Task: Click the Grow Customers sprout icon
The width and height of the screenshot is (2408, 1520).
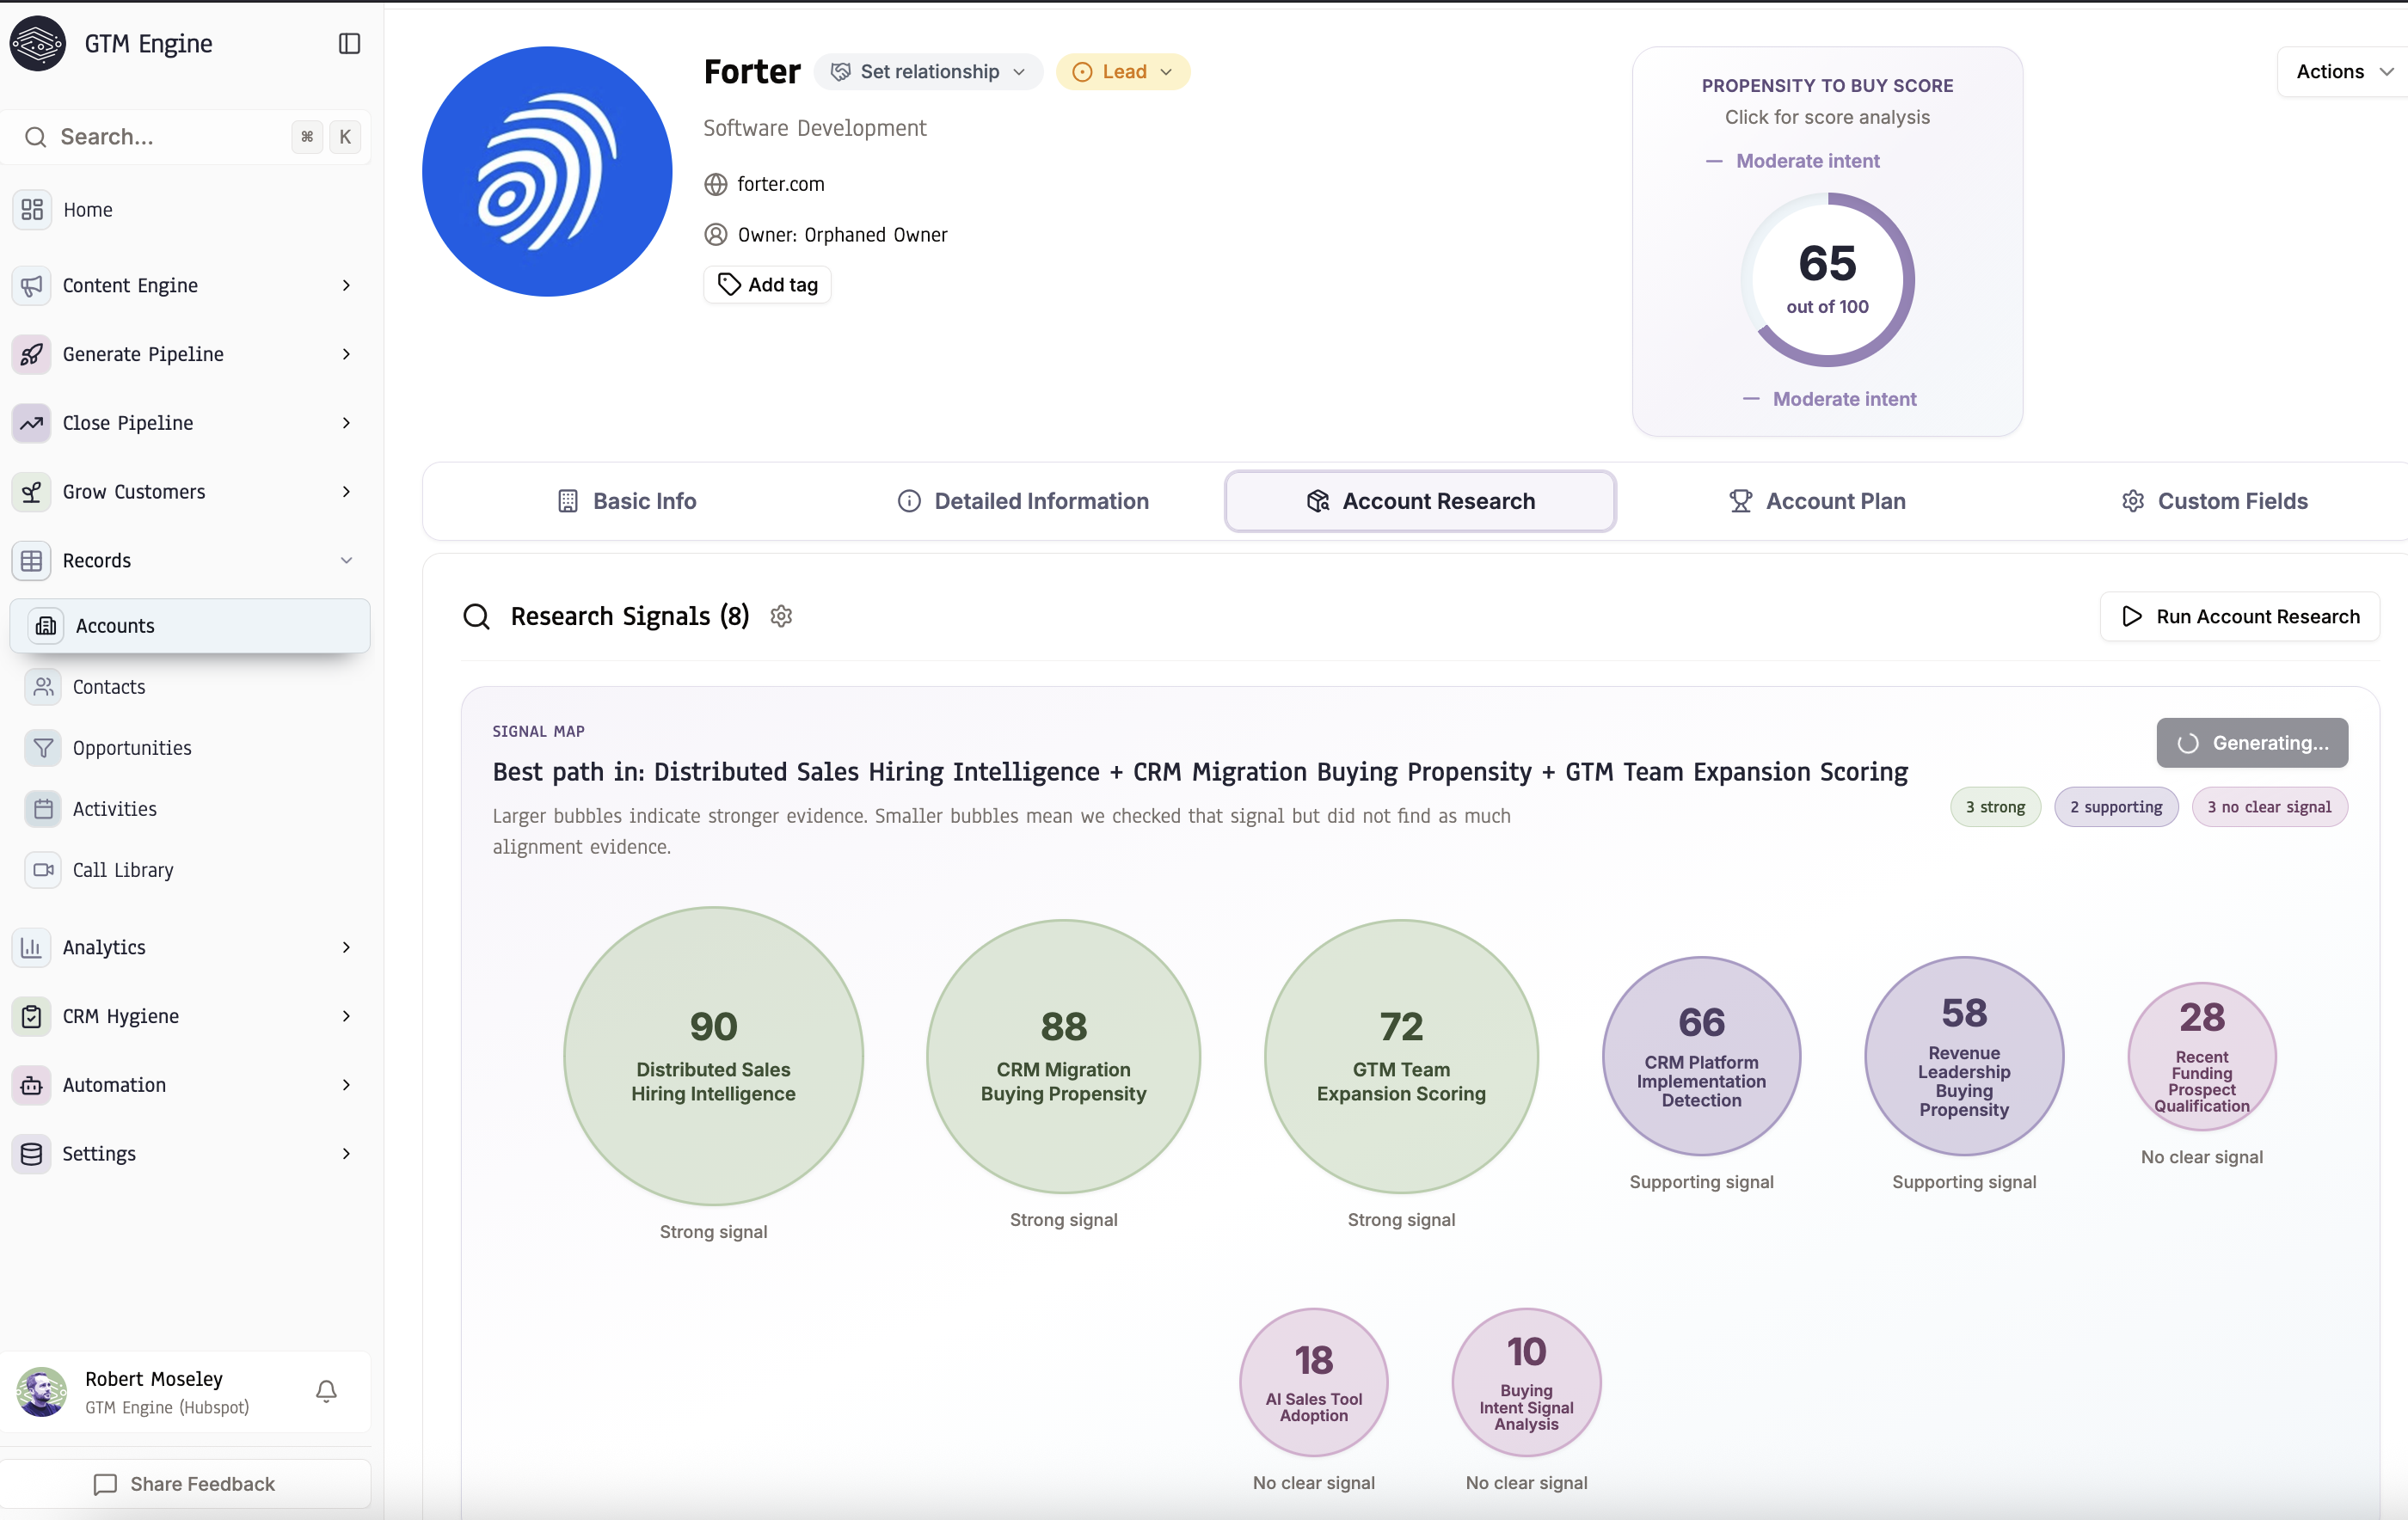Action: [32, 492]
